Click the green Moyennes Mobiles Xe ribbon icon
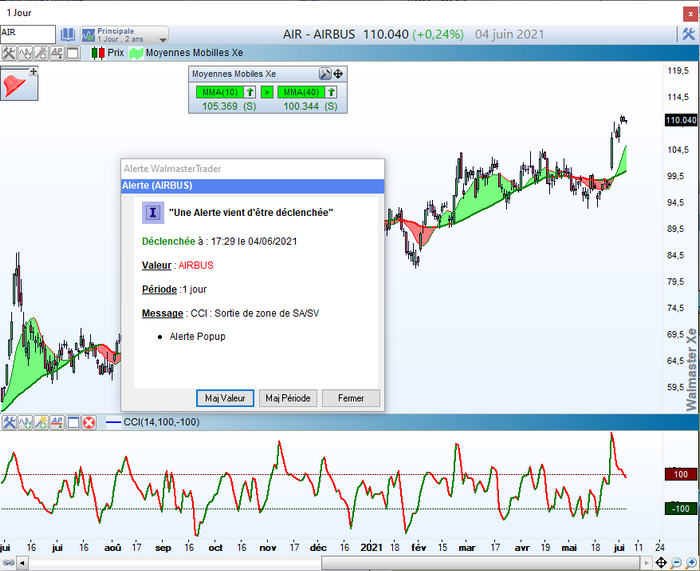700x571 pixels. 136,53
